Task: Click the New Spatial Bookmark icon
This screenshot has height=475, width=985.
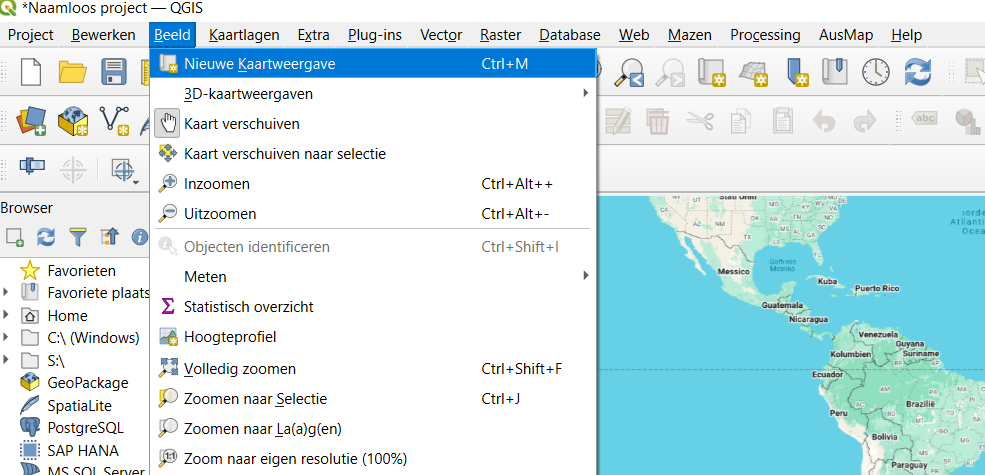Action: [797, 71]
